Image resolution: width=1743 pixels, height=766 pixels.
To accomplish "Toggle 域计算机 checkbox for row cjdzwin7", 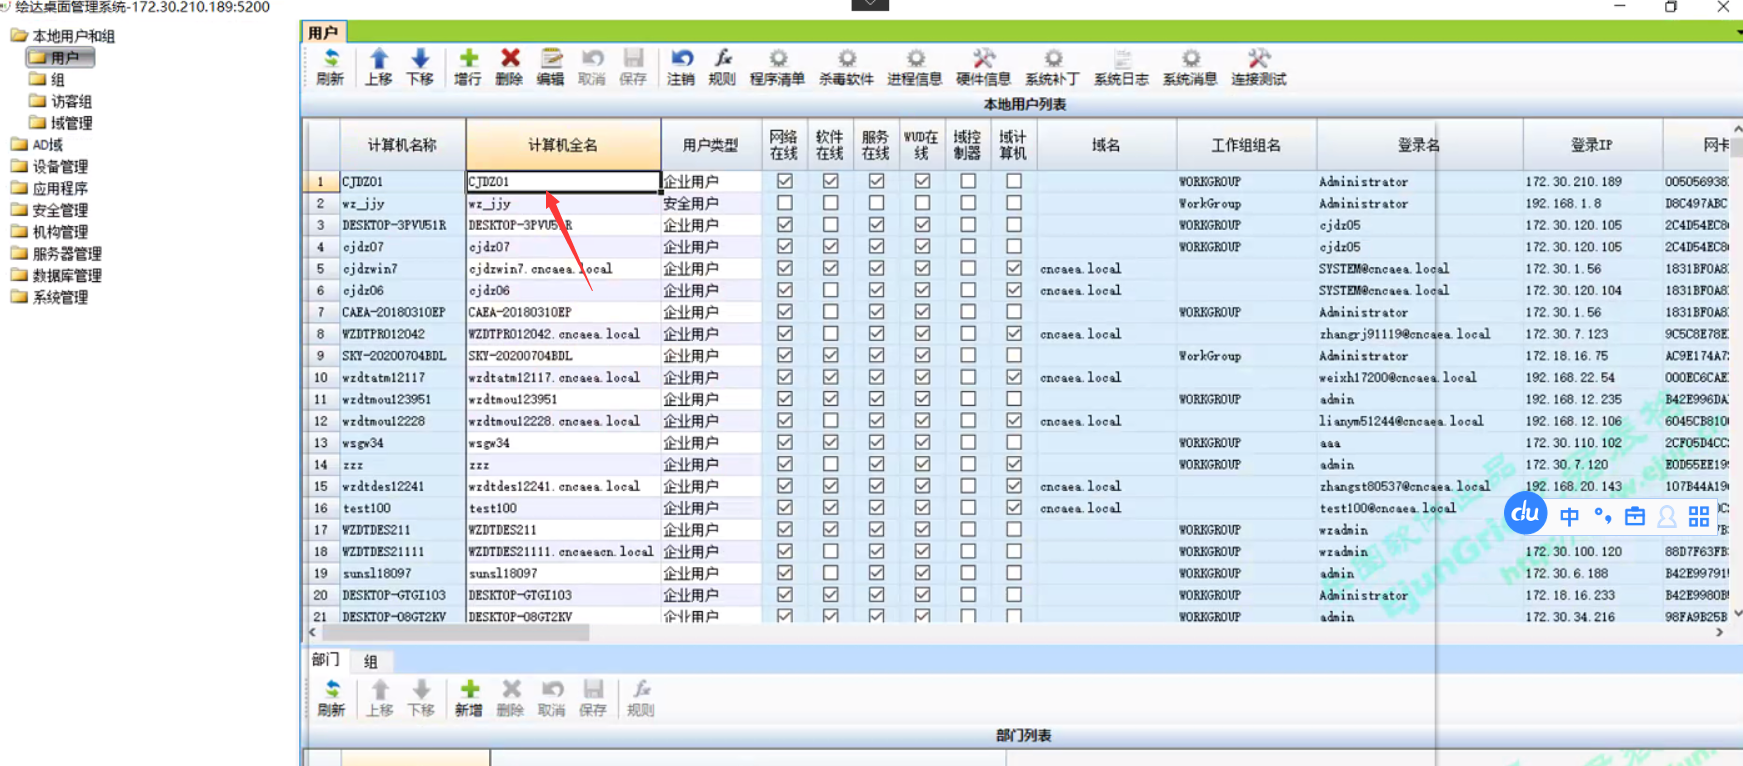I will tap(1014, 268).
